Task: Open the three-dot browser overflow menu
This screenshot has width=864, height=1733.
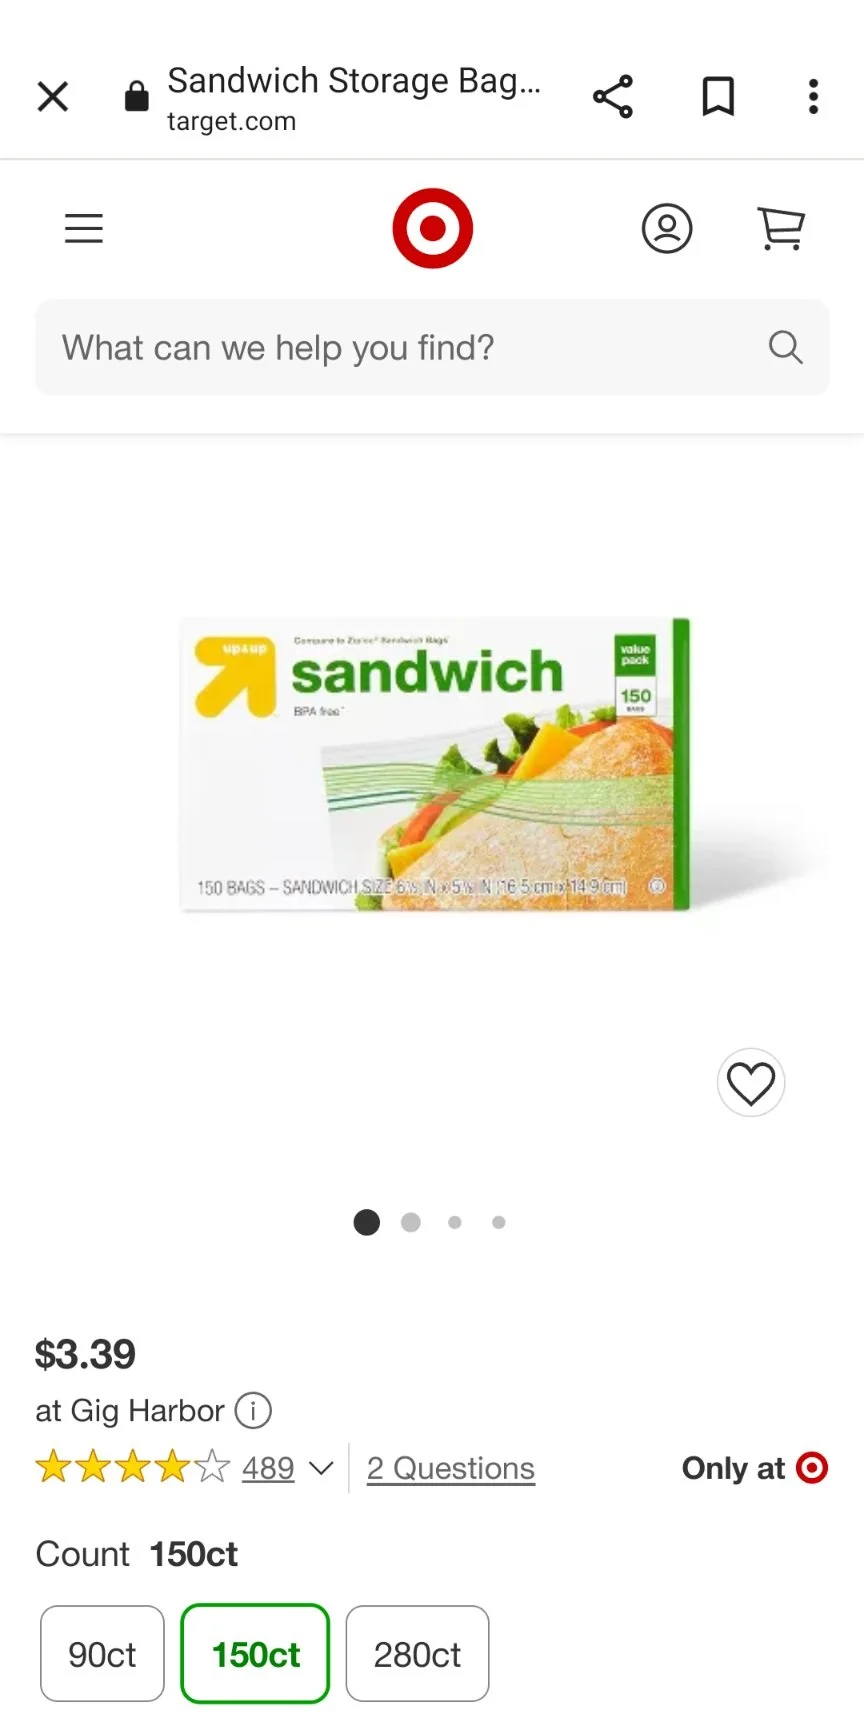Action: pos(813,97)
